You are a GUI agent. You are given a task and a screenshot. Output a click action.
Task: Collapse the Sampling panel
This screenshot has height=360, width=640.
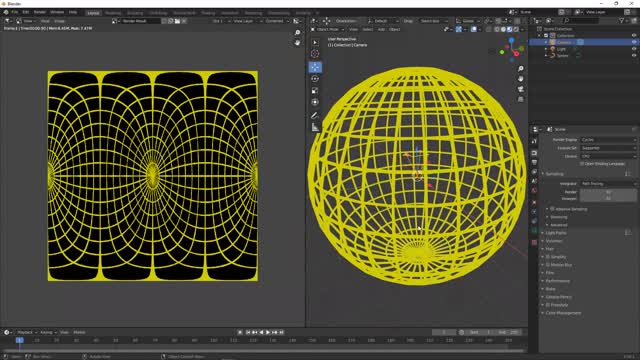pos(554,174)
